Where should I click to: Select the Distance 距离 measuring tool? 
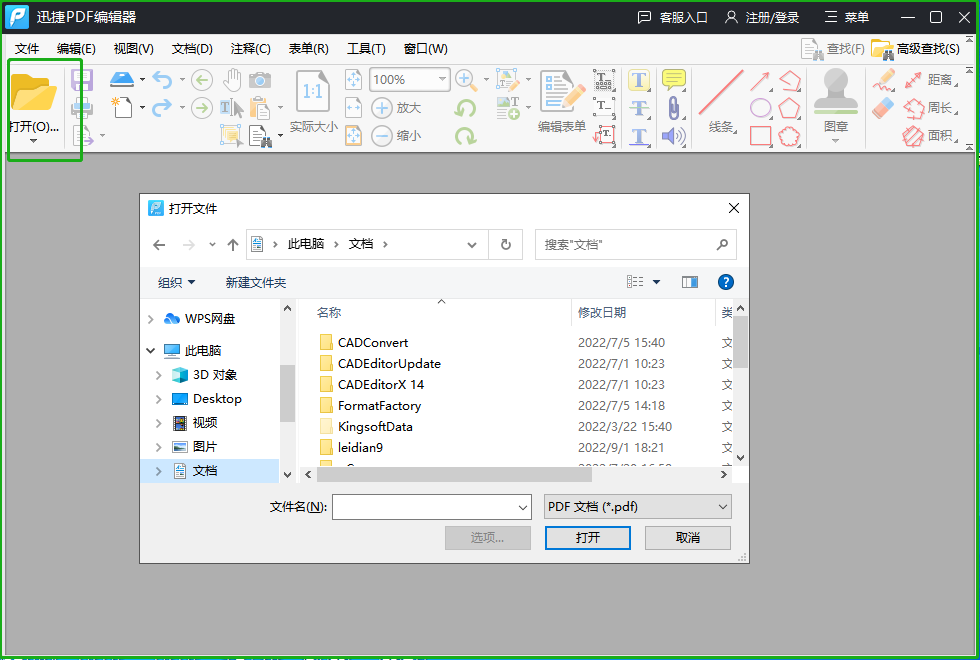coord(929,80)
